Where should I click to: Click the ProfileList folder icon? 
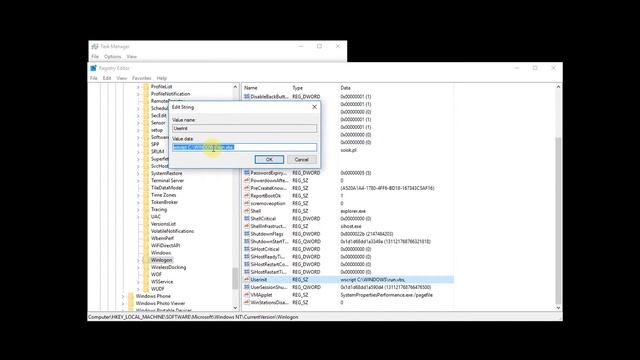(146, 87)
